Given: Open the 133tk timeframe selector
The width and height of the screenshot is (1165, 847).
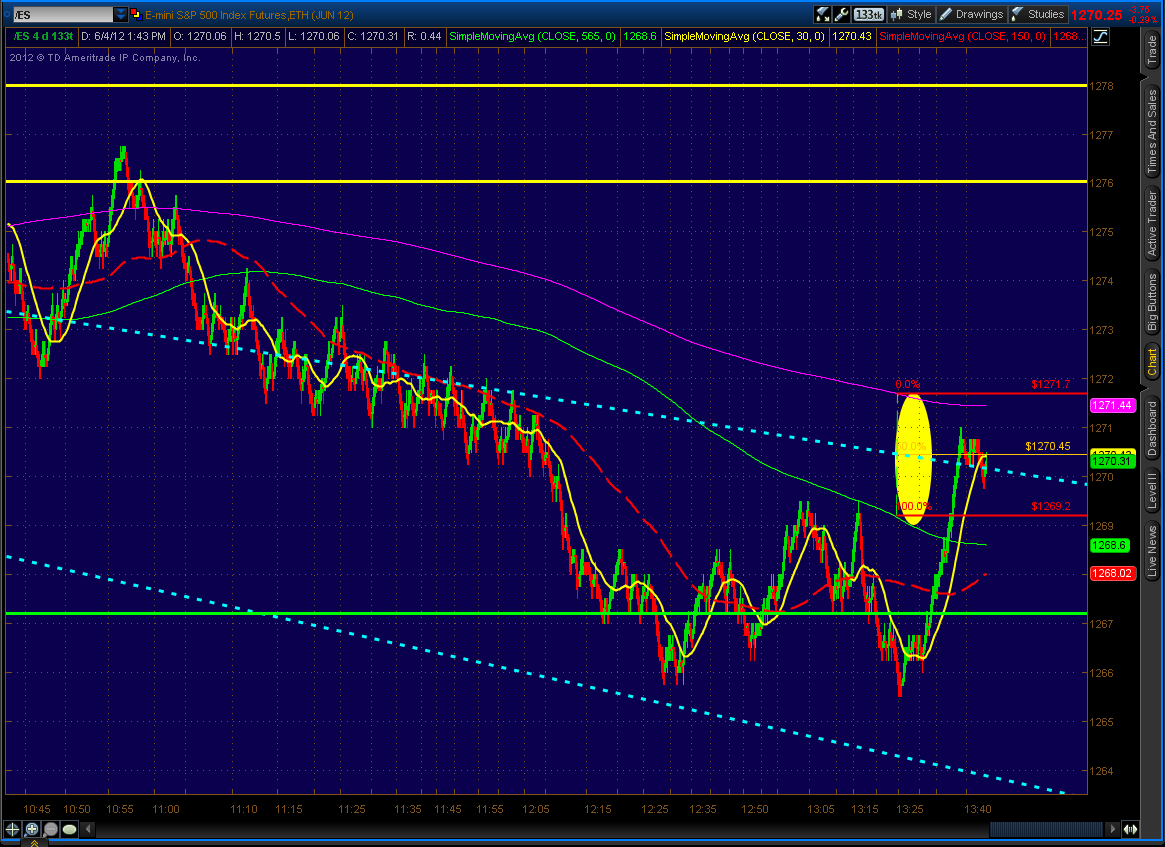Looking at the screenshot, I should (x=868, y=14).
